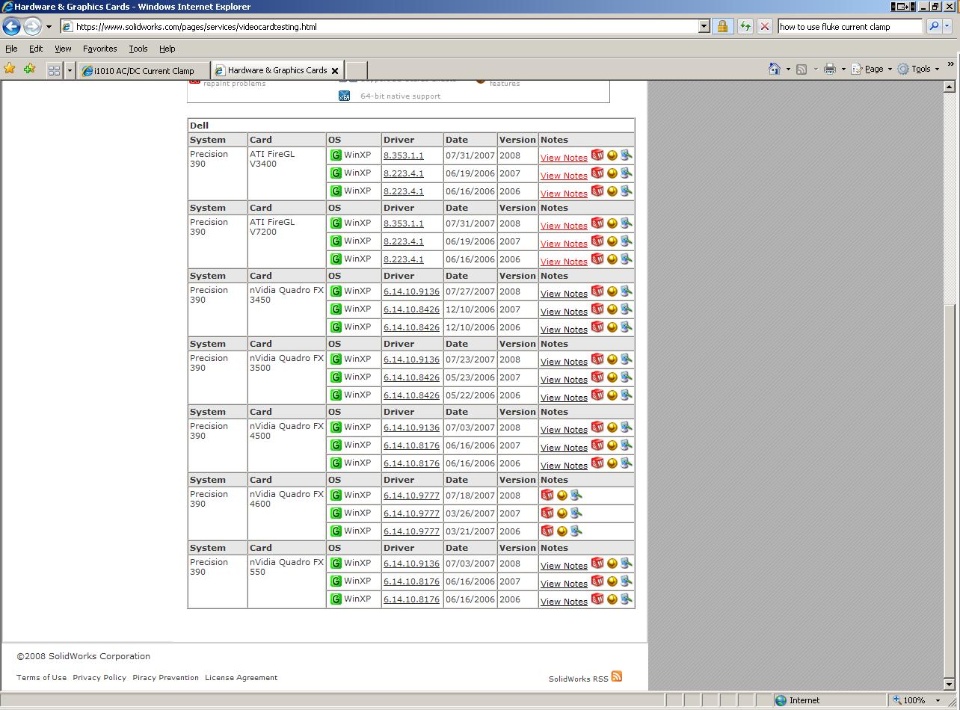Click green G icon, Quadro FX 3450 2007 row

pyautogui.click(x=336, y=310)
